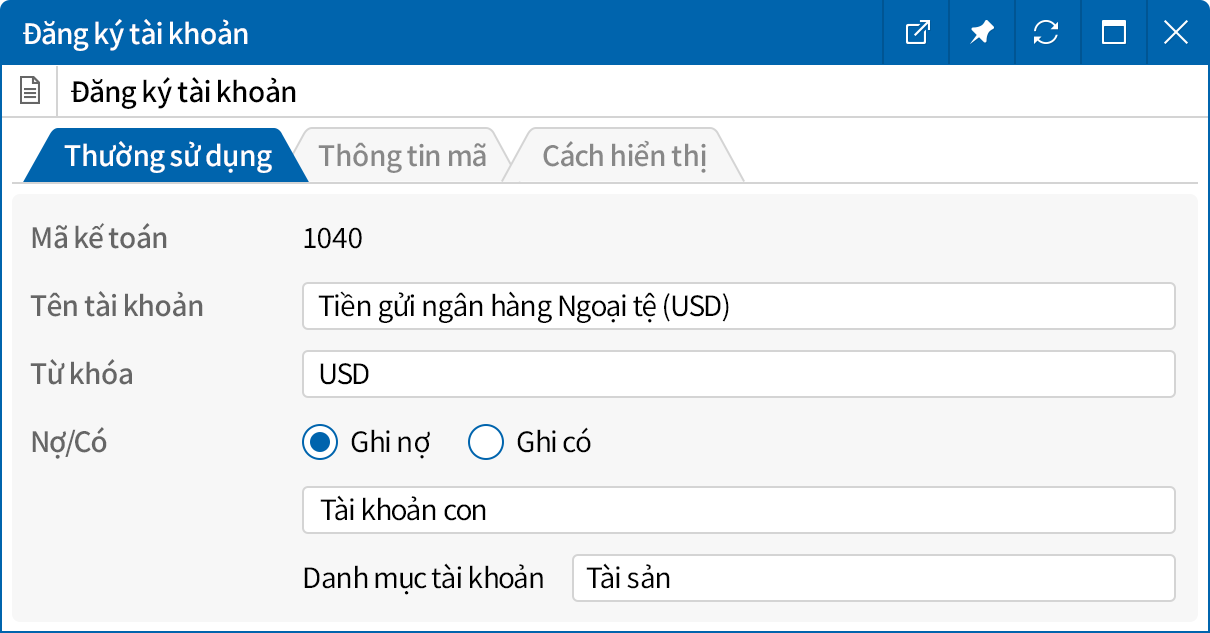Click the Đăng ký tài khoản breadcrumb link
The image size is (1210, 633).
[182, 91]
